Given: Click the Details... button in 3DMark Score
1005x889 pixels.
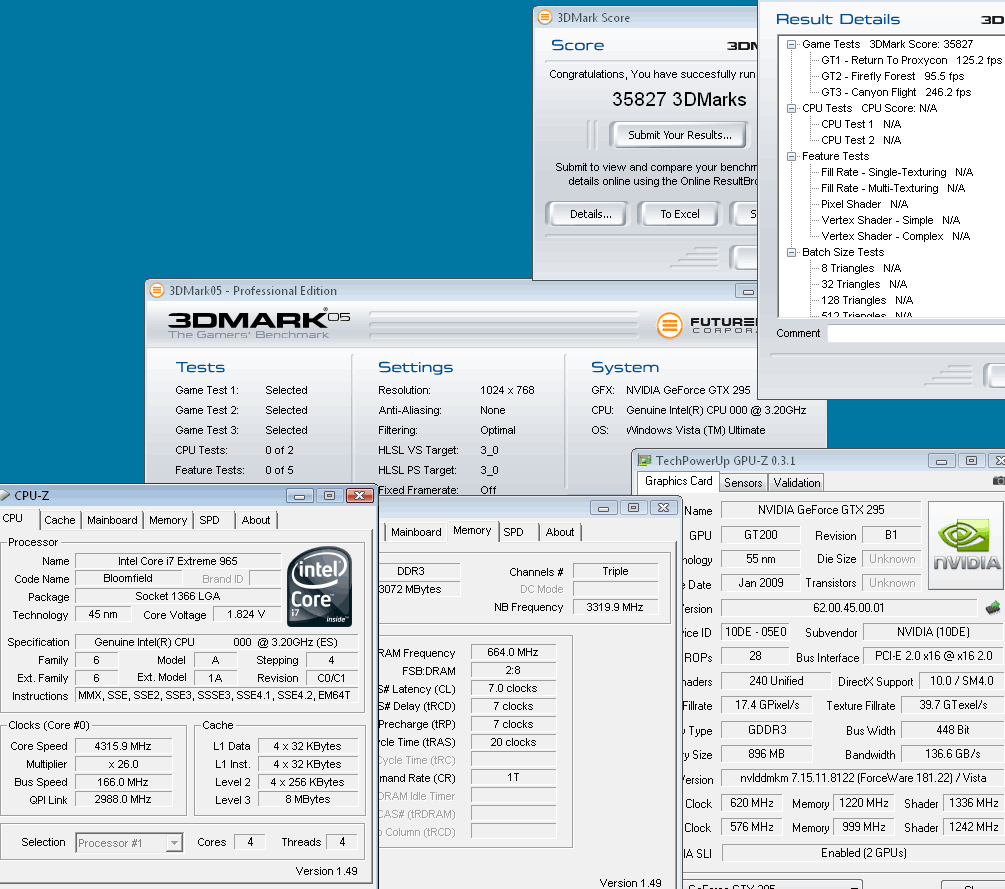Looking at the screenshot, I should tap(590, 214).
